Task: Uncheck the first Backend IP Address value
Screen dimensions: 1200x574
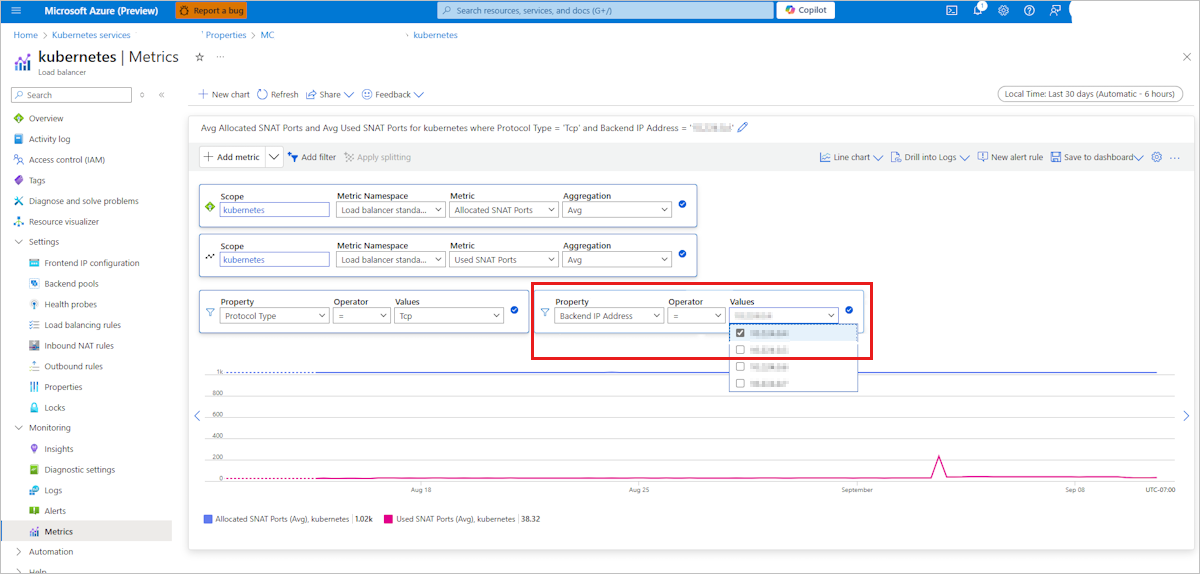Action: click(x=740, y=333)
